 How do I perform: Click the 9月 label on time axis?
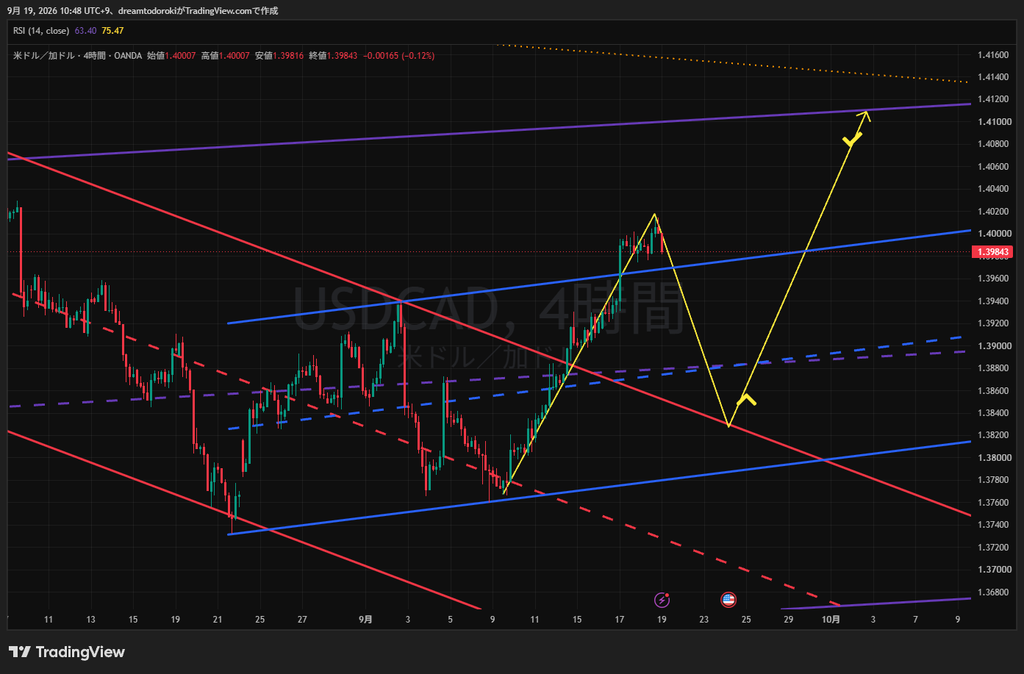click(366, 619)
